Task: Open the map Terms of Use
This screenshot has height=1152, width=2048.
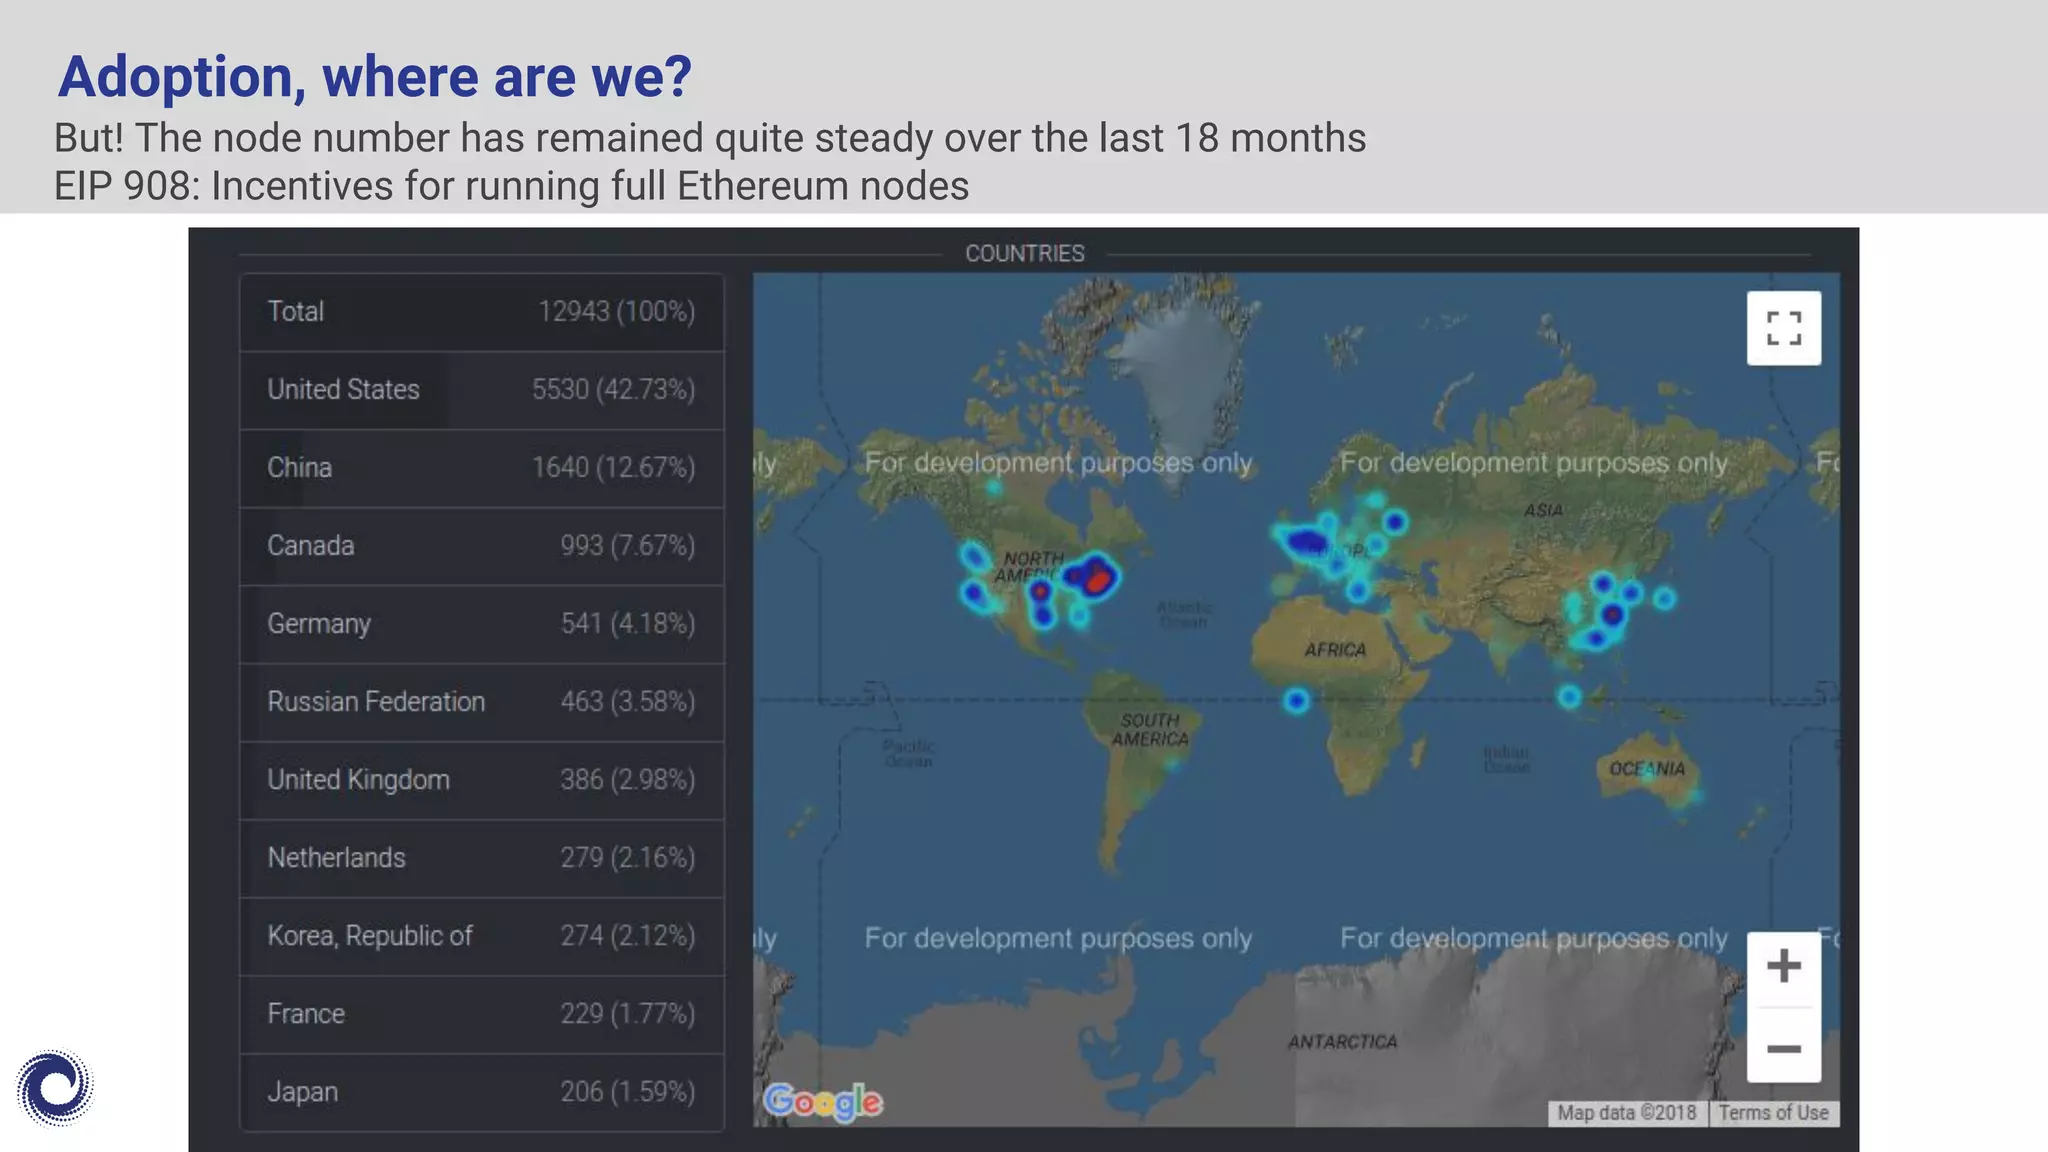Action: point(1773,1113)
